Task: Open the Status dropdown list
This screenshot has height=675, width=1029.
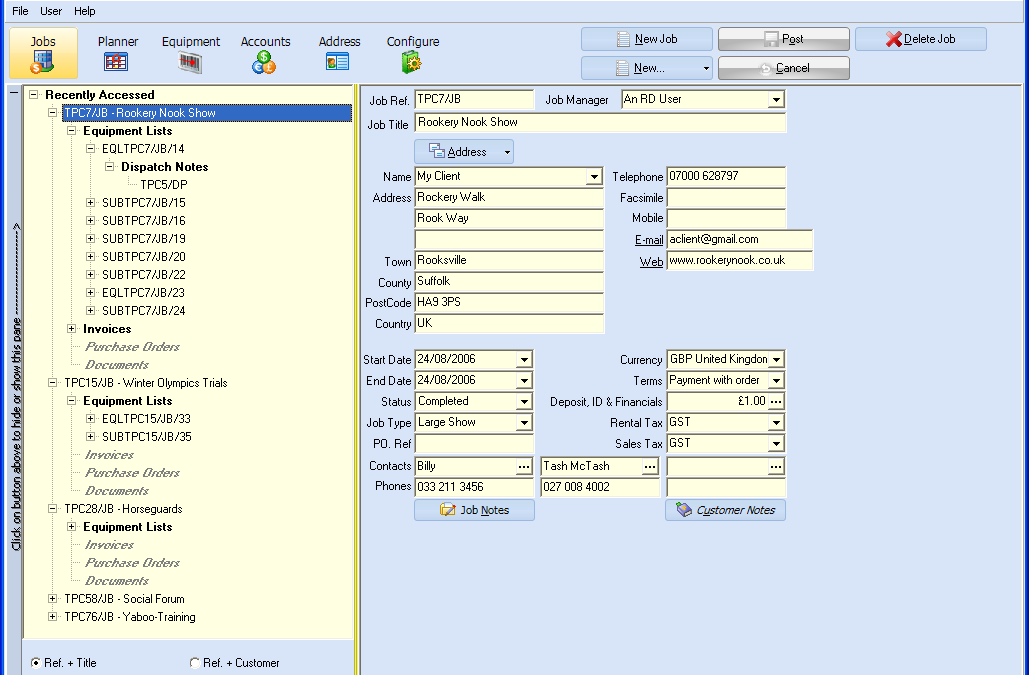Action: [524, 402]
